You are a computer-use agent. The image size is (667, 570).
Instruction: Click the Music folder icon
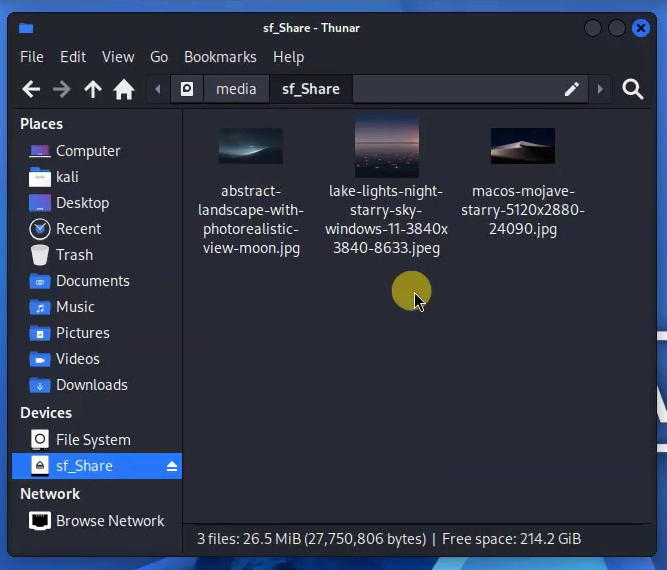40,307
